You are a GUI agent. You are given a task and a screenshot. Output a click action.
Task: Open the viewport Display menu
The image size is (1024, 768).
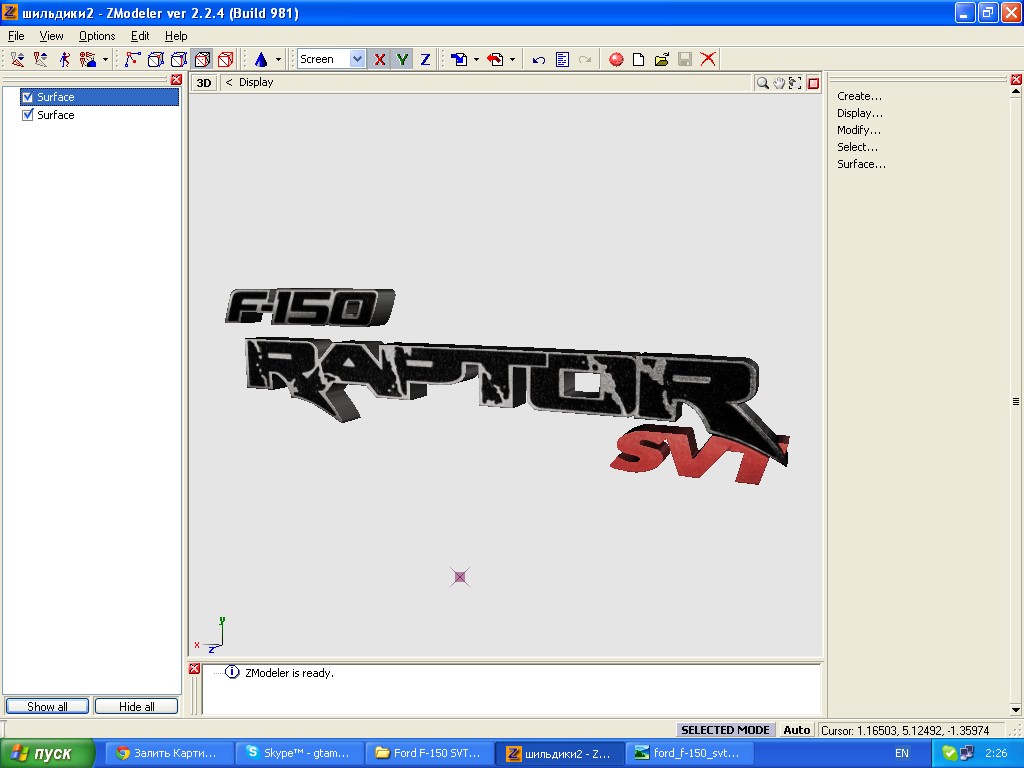pyautogui.click(x=256, y=82)
